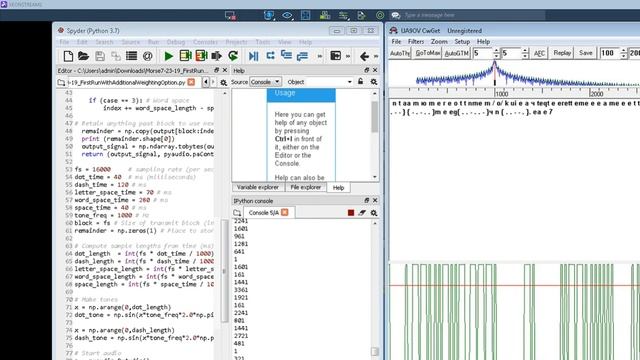Open the Setup menu in CwGet

462,42
